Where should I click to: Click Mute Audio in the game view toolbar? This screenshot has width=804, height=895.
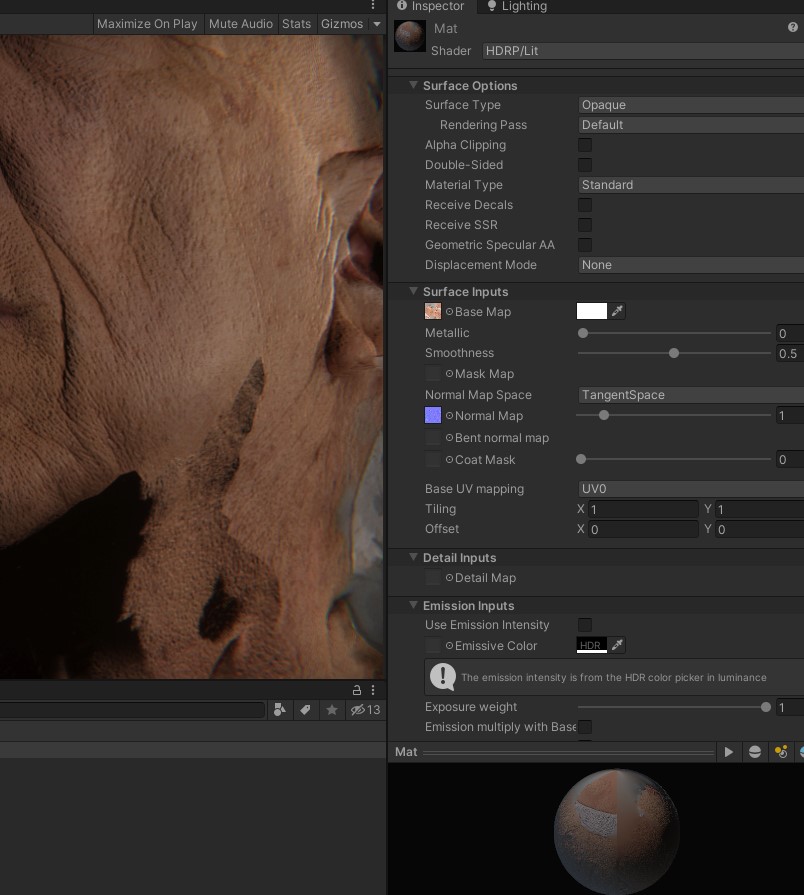click(240, 24)
